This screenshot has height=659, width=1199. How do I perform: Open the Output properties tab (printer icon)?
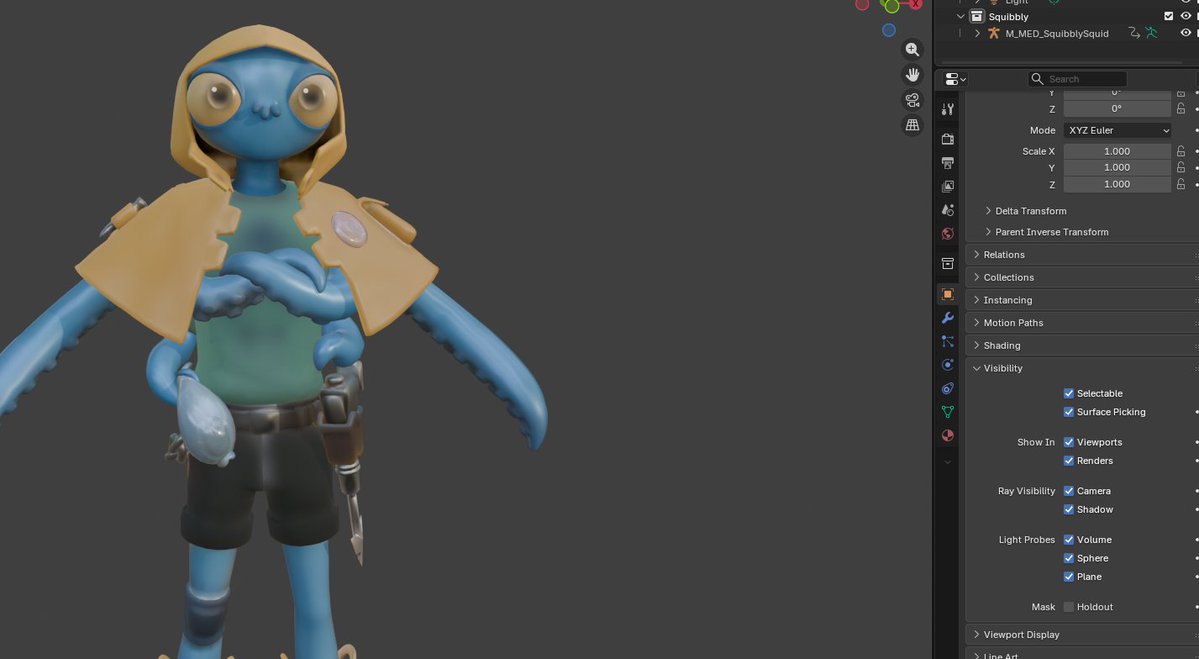coord(947,163)
